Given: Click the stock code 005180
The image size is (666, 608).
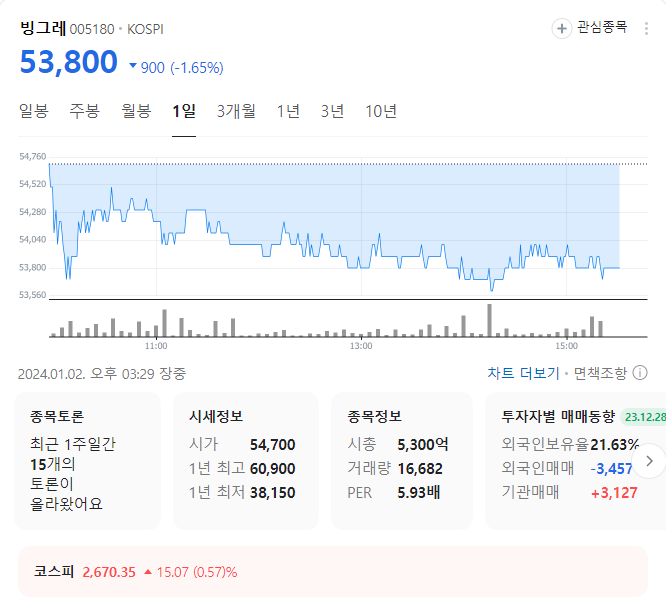Looking at the screenshot, I should (92, 29).
